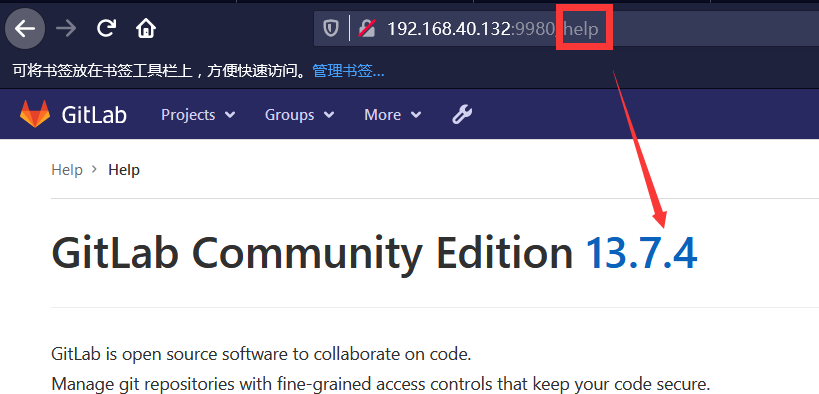Image resolution: width=819 pixels, height=394 pixels.
Task: Expand the More dropdown menu
Action: tap(392, 114)
